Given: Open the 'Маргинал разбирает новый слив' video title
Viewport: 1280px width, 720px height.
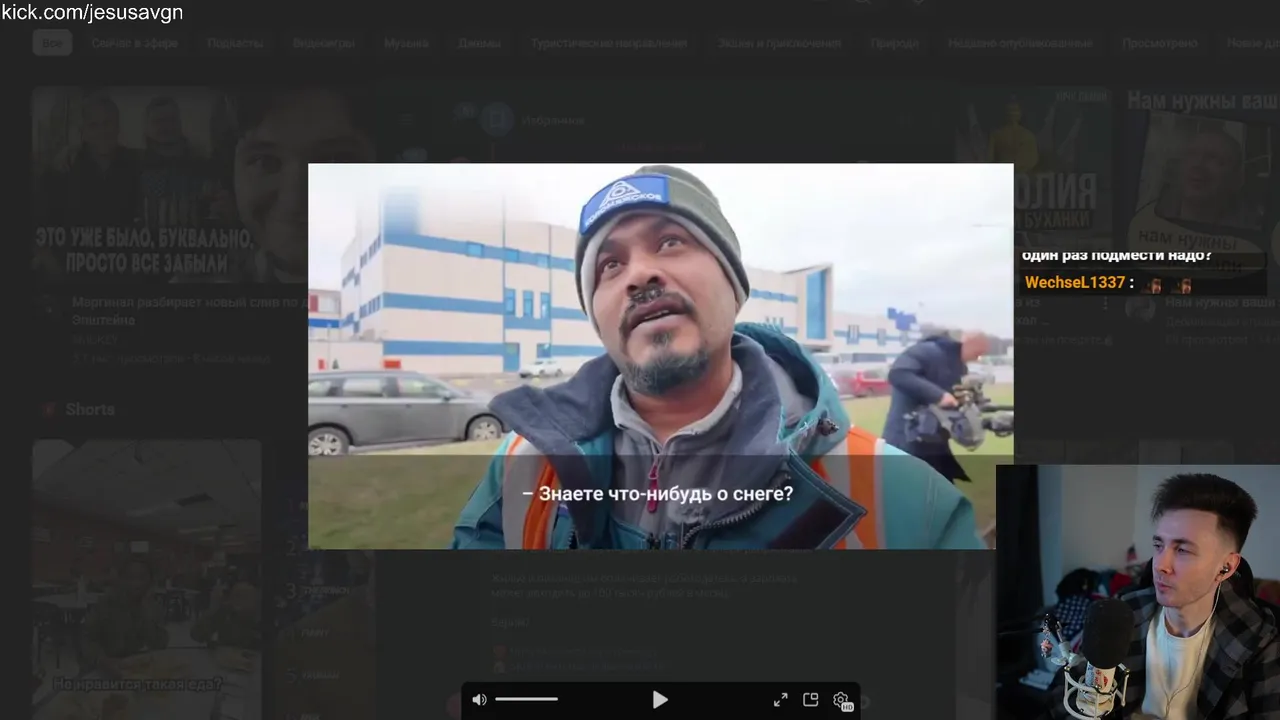Looking at the screenshot, I should (x=190, y=310).
